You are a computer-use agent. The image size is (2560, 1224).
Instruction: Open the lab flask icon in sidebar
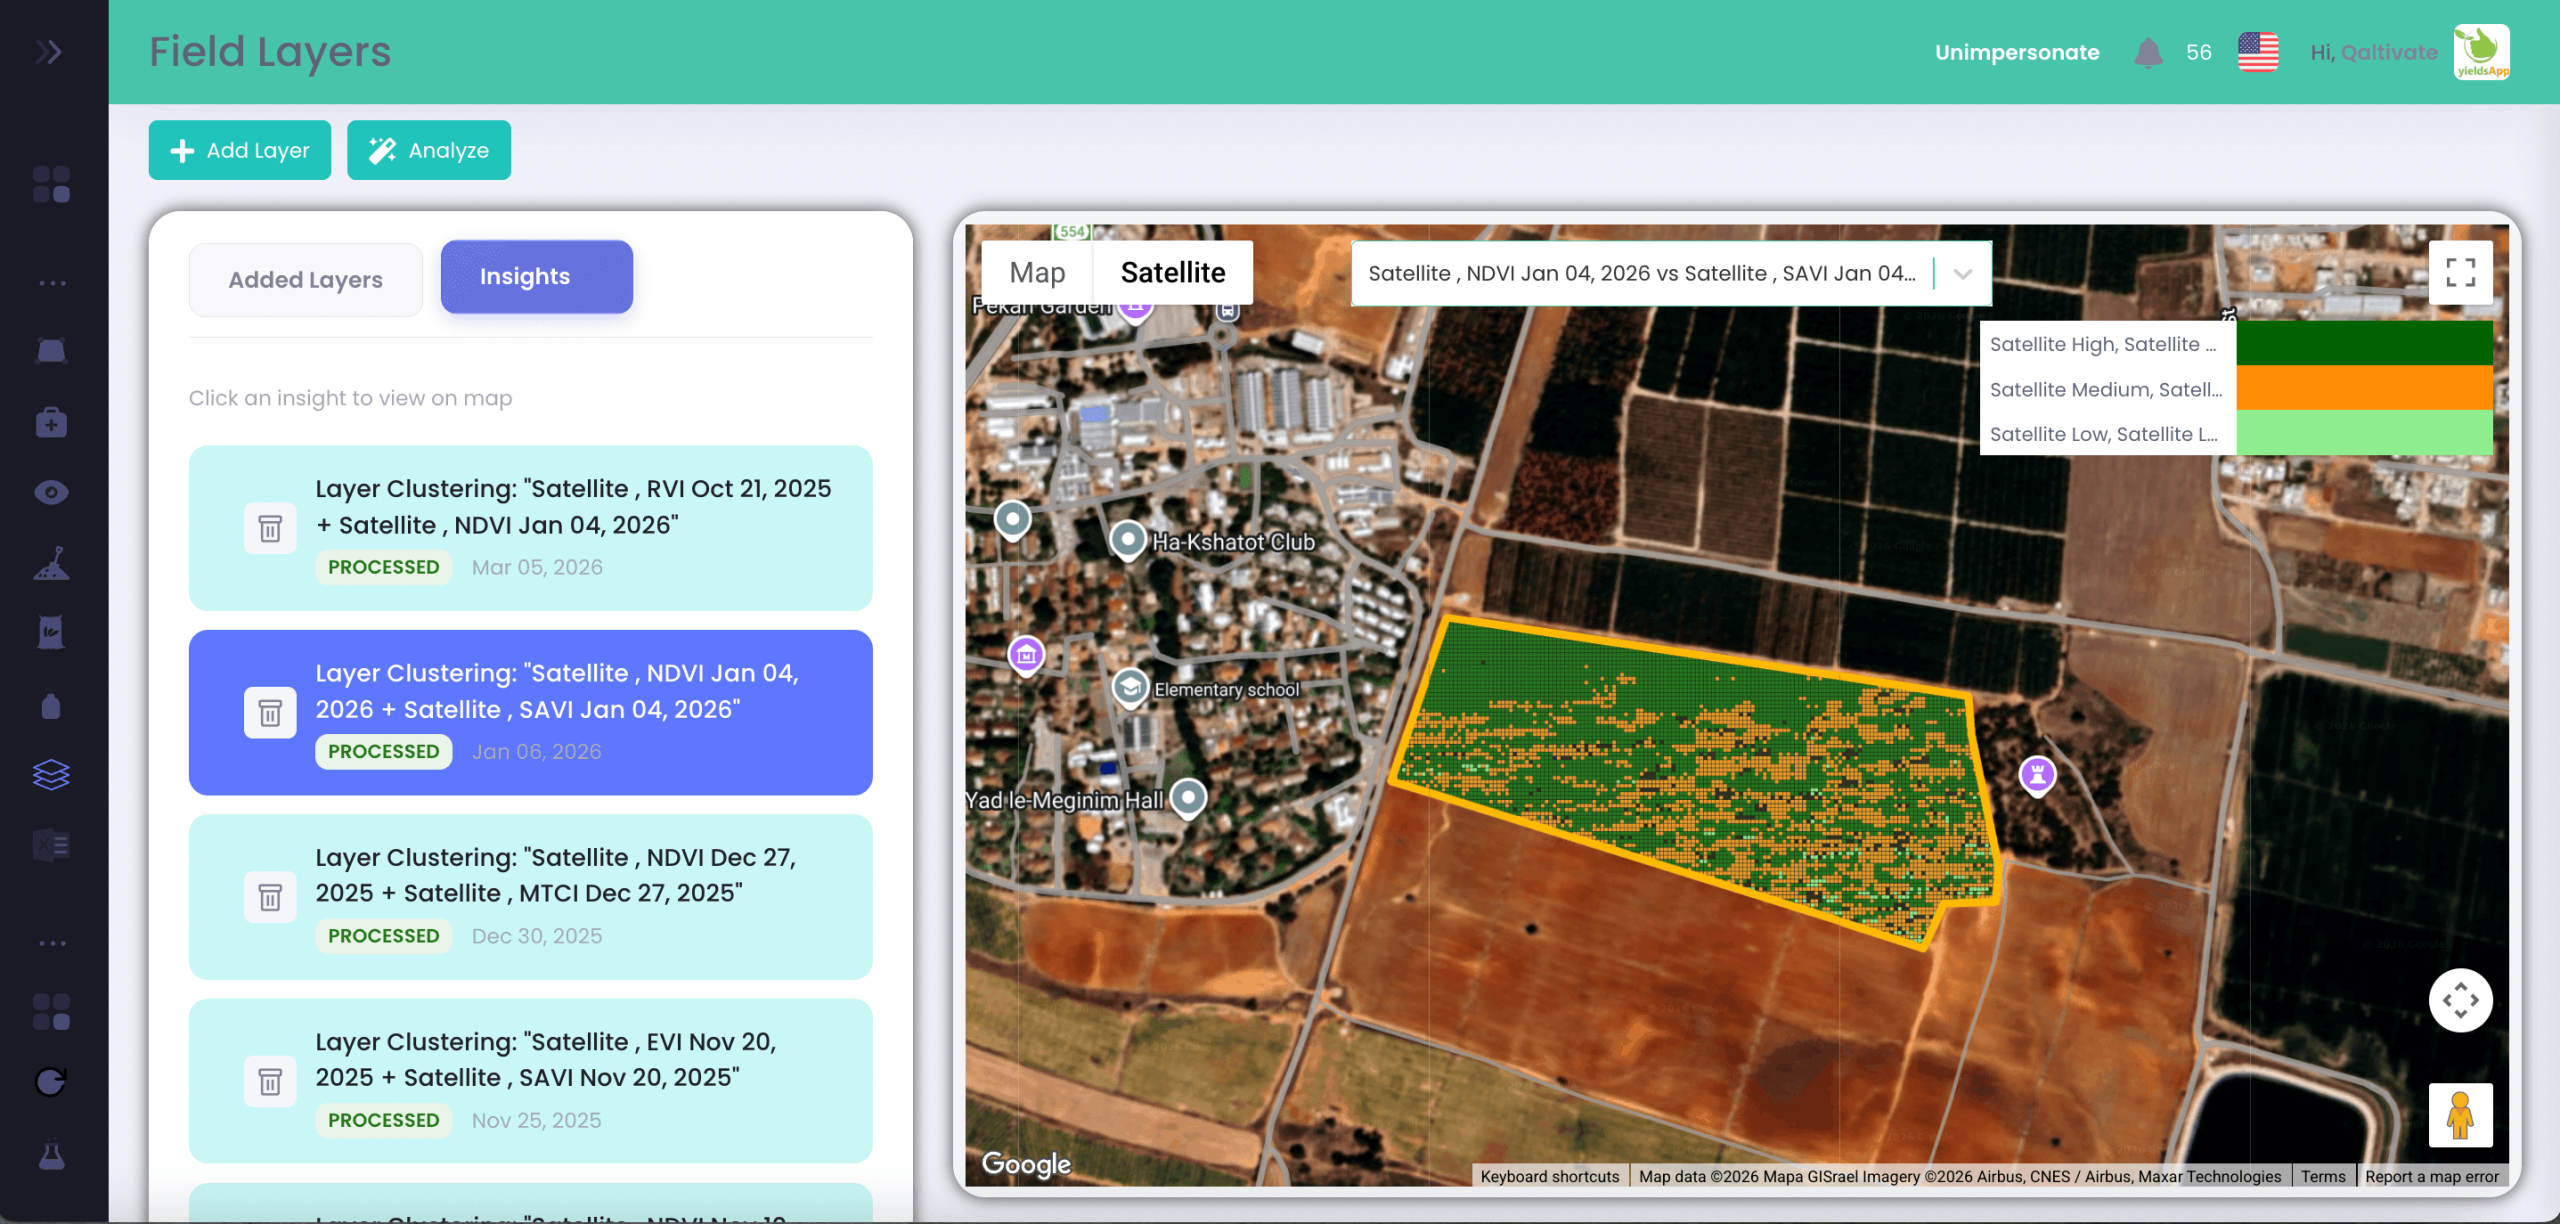pos(51,1155)
